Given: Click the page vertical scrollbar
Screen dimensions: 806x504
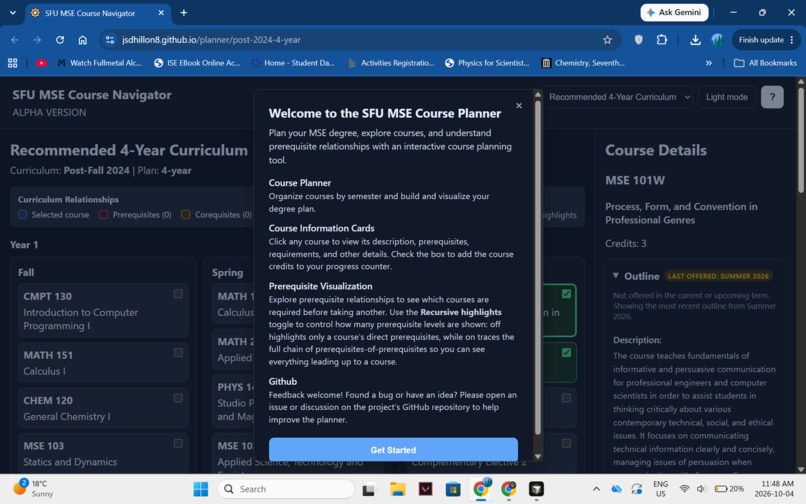Looking at the screenshot, I should coord(800,140).
